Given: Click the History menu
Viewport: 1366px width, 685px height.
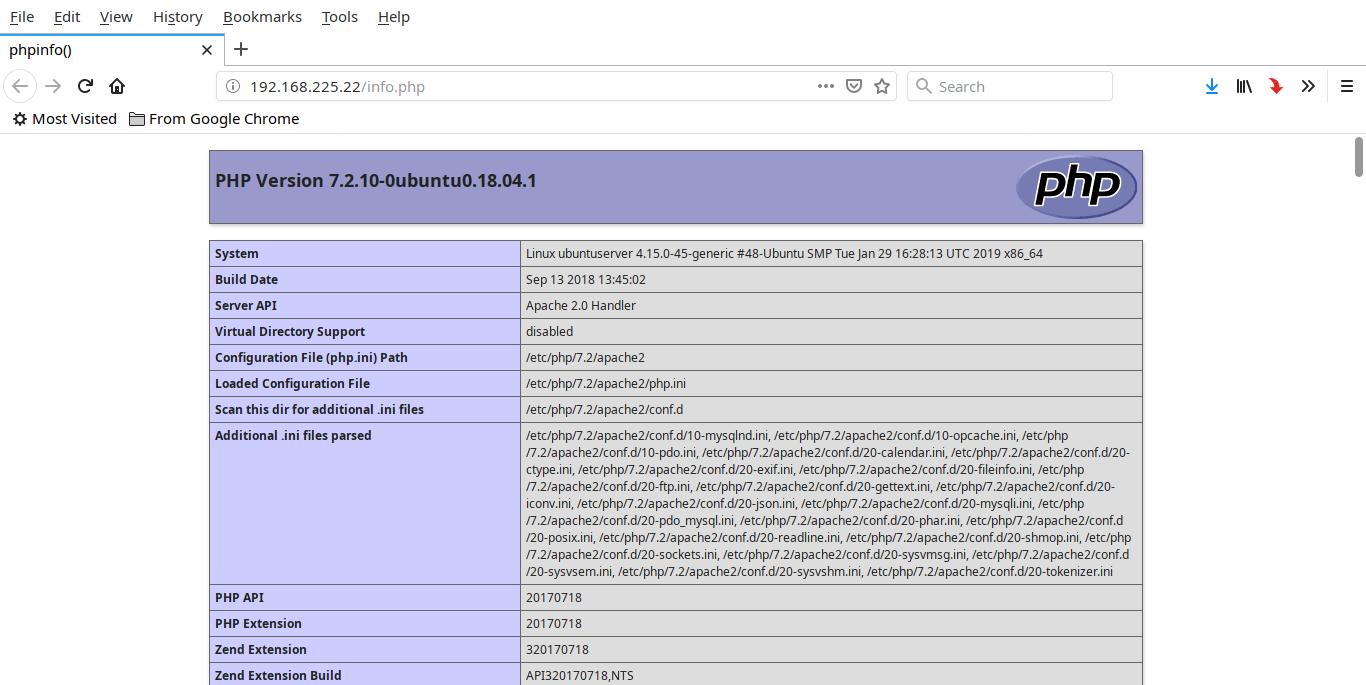Looking at the screenshot, I should pyautogui.click(x=177, y=17).
